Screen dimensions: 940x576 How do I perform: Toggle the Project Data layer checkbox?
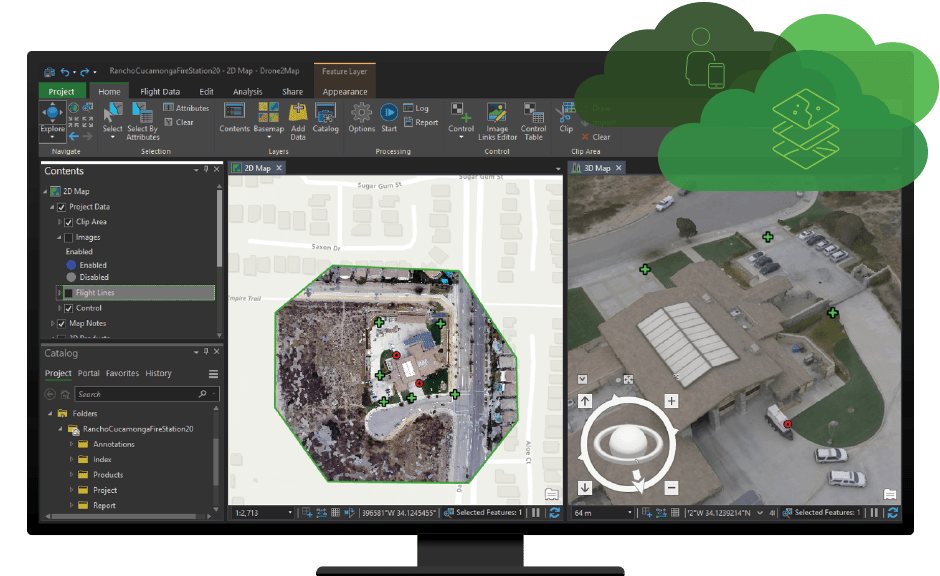pyautogui.click(x=61, y=207)
